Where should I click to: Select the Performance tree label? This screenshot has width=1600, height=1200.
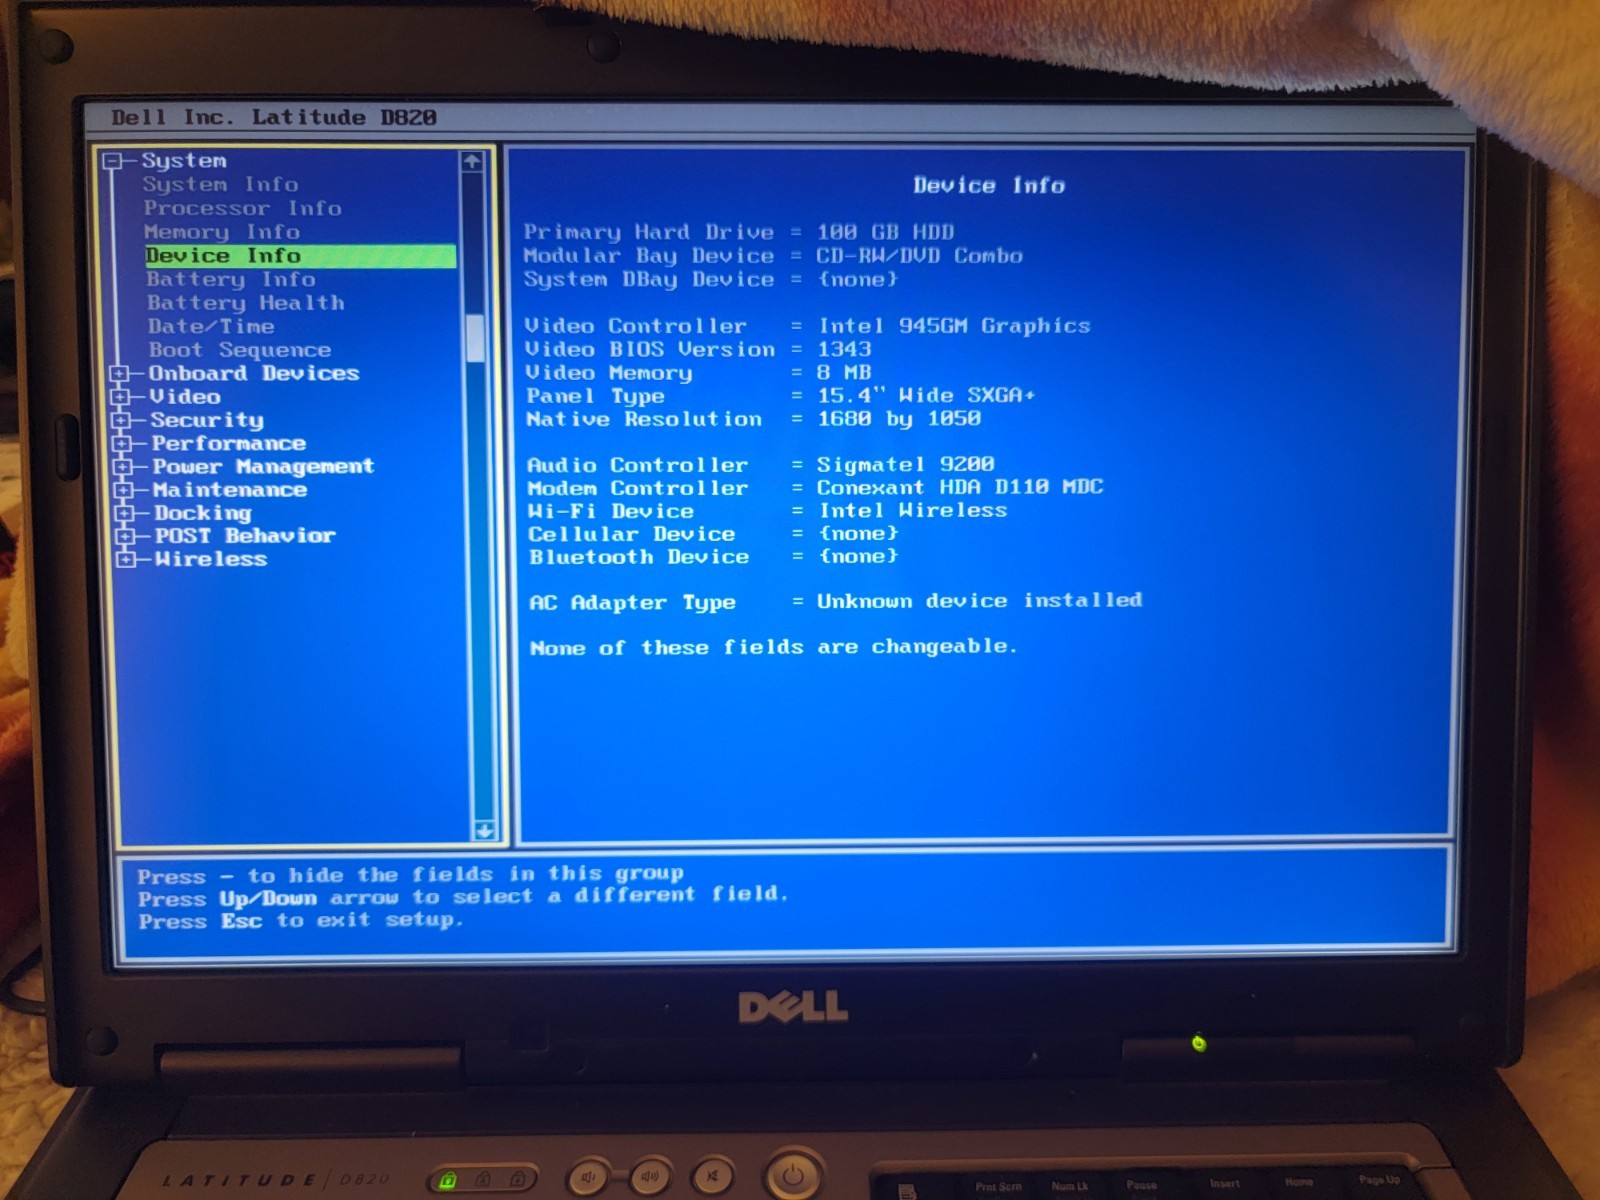pyautogui.click(x=229, y=443)
